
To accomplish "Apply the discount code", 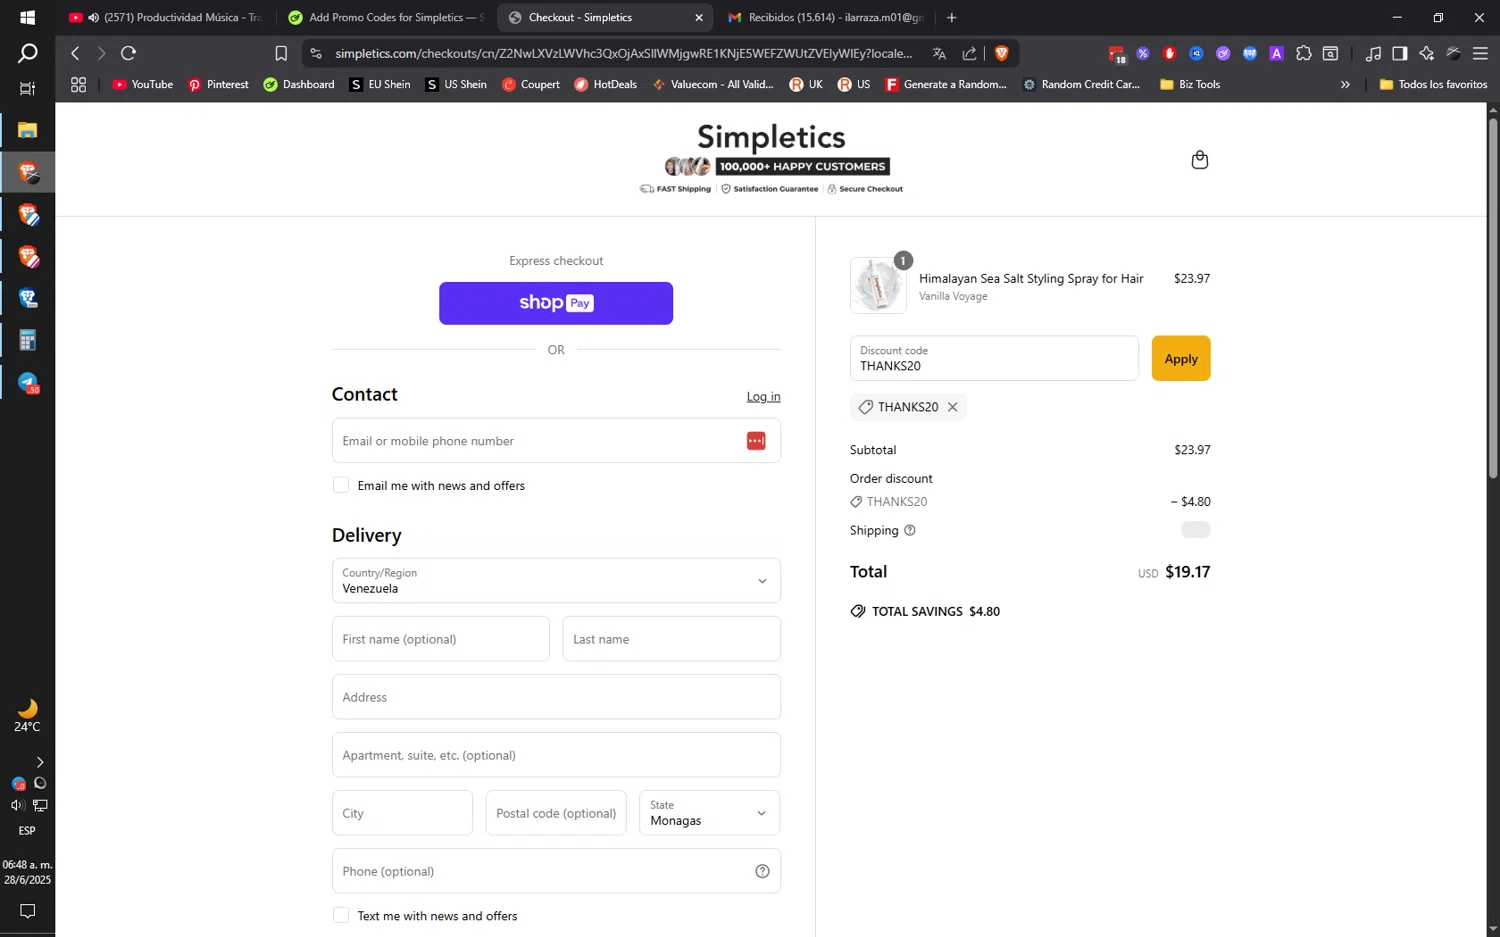I will [1181, 358].
